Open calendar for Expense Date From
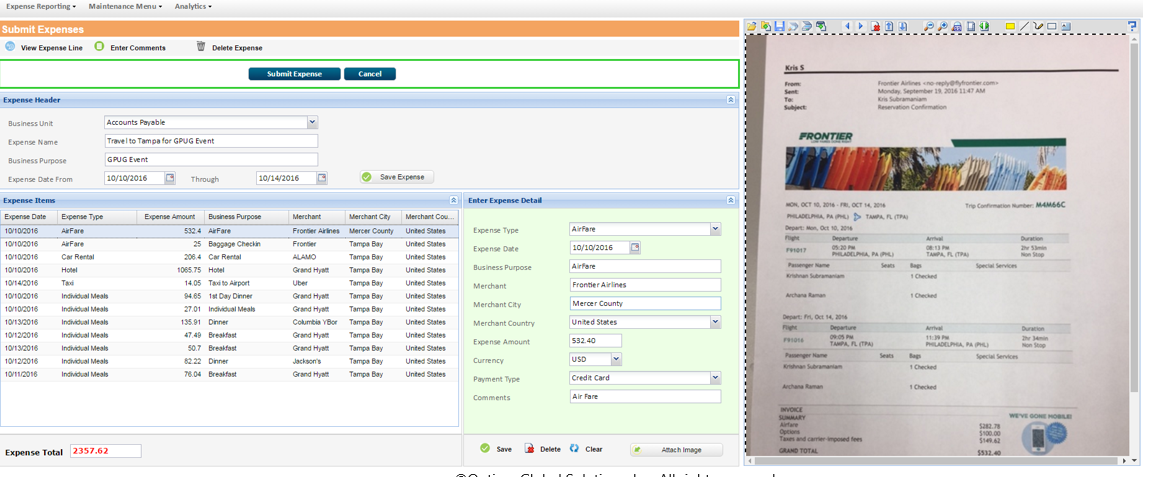Image resolution: width=1150 pixels, height=477 pixels. click(x=169, y=178)
